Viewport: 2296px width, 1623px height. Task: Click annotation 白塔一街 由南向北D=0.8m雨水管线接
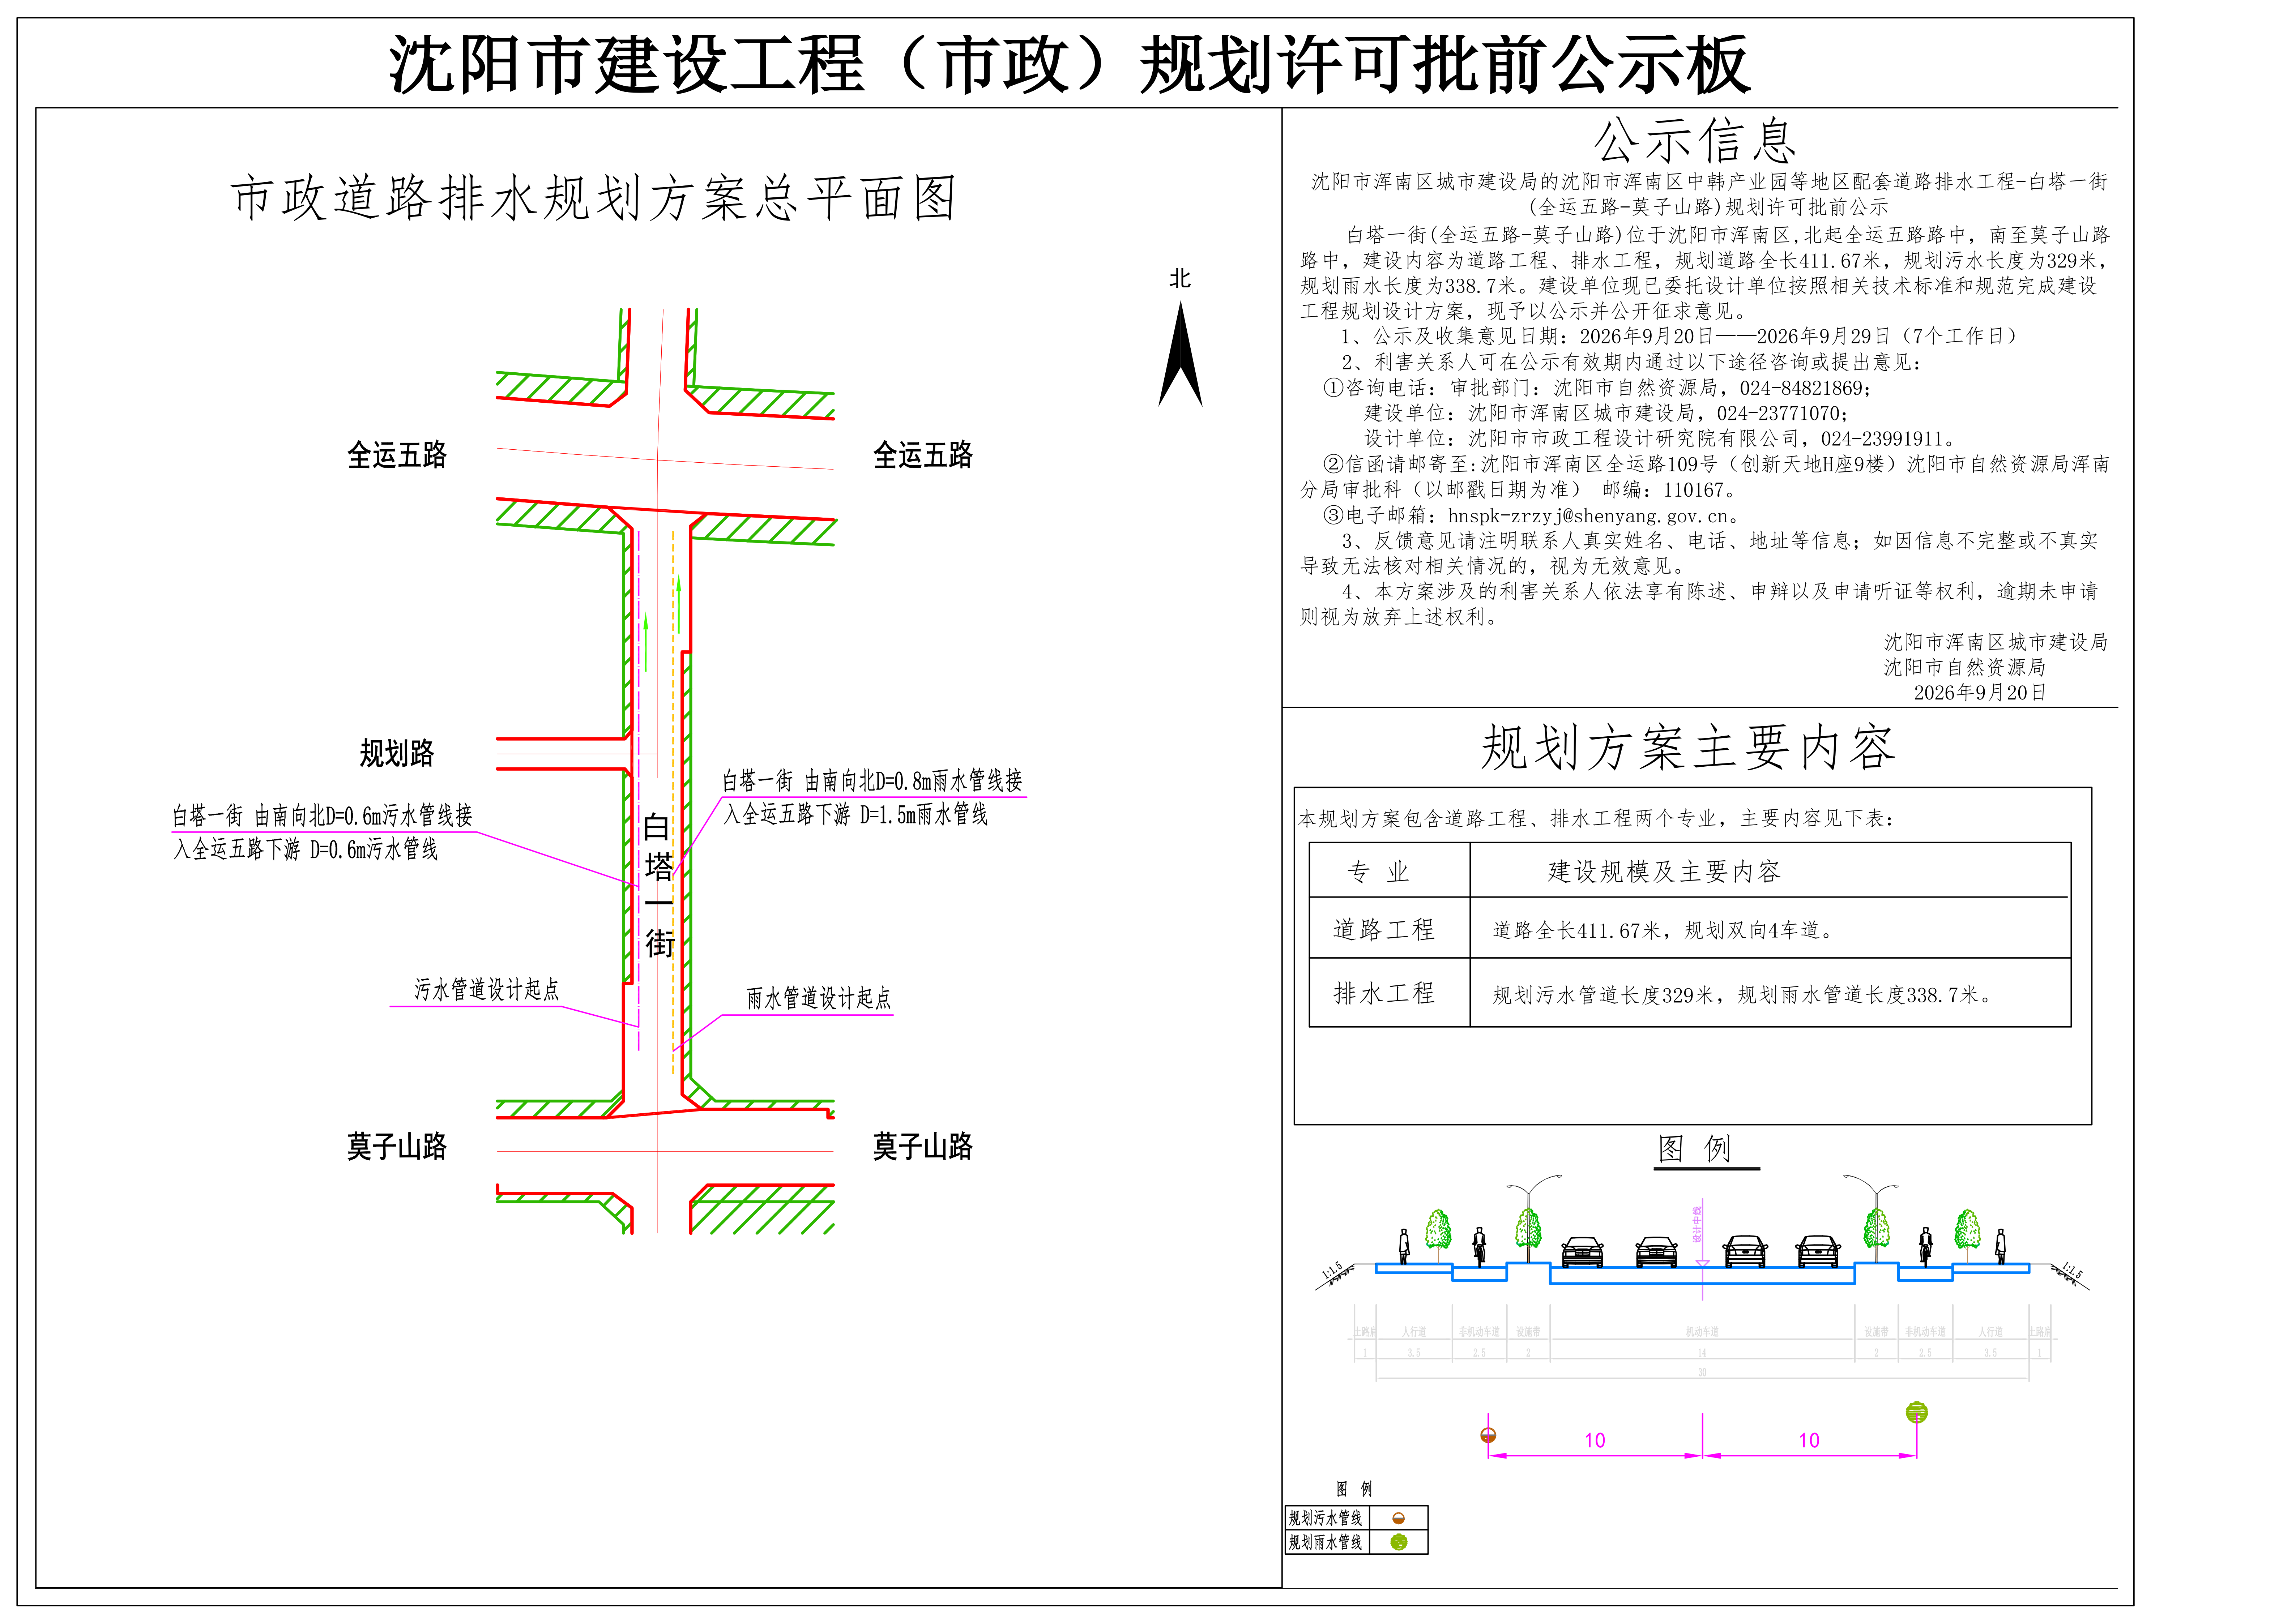tap(872, 780)
